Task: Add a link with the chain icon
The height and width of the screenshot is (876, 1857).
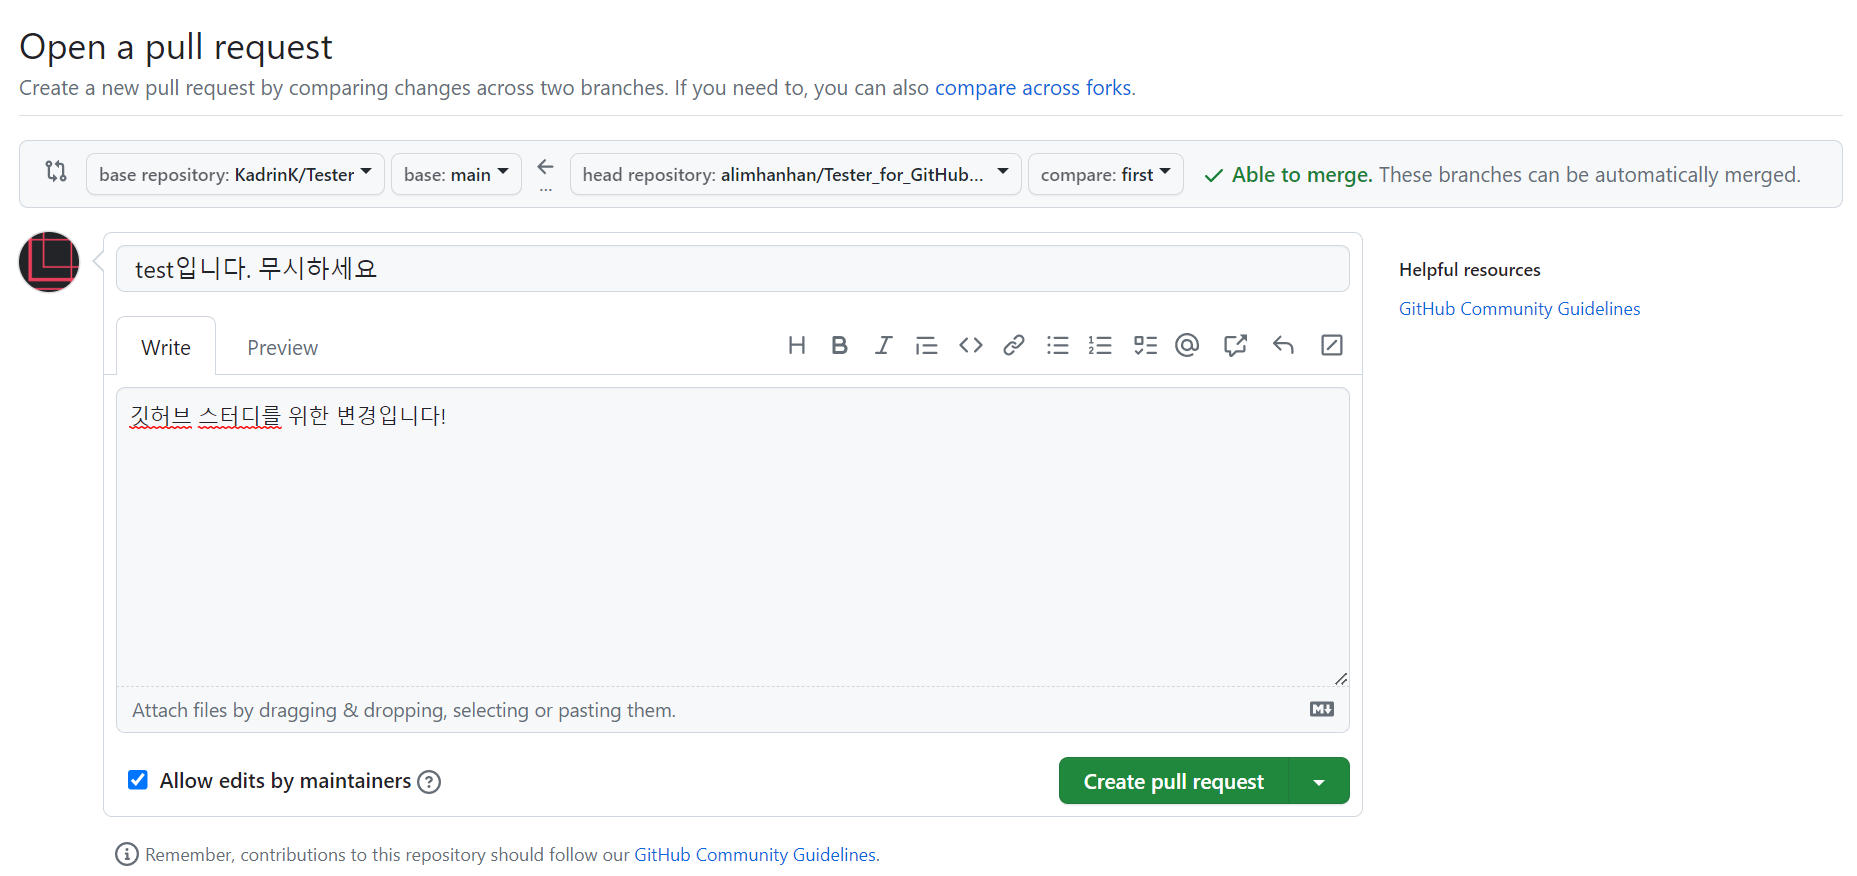Action: 1014,345
